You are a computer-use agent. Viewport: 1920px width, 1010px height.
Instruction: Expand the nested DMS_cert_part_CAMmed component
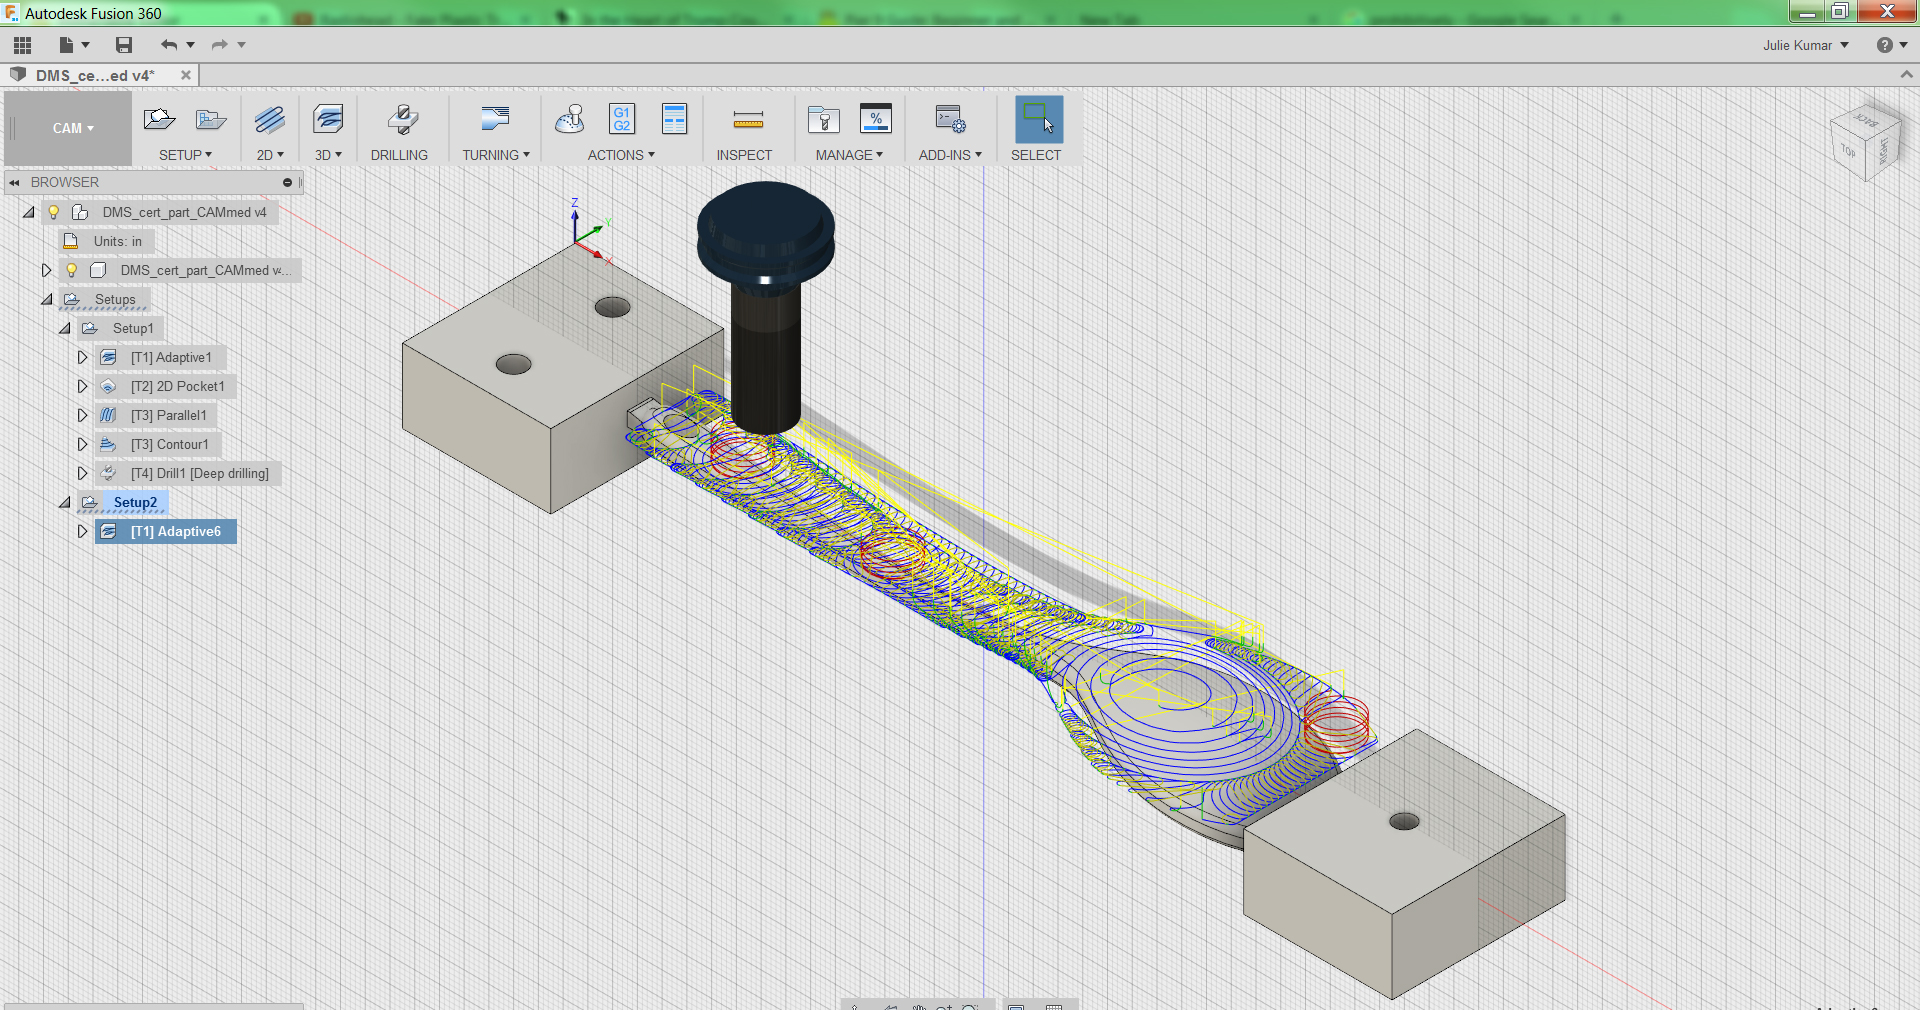point(46,270)
